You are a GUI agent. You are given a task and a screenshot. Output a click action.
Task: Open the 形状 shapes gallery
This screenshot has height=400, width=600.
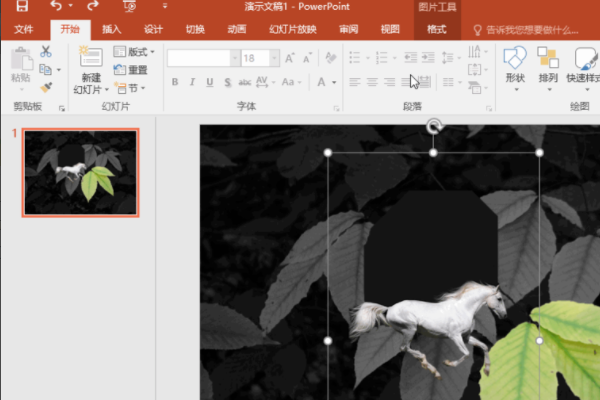coord(515,64)
